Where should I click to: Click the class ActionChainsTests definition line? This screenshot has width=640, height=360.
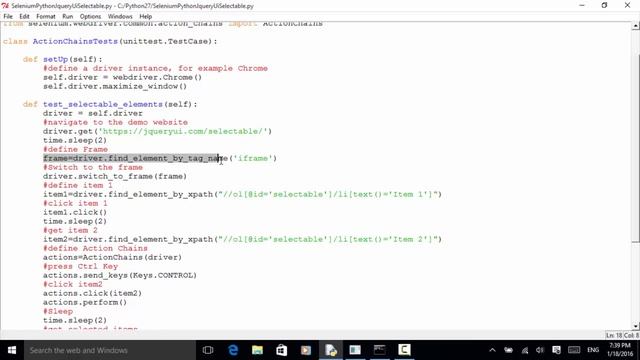point(110,41)
